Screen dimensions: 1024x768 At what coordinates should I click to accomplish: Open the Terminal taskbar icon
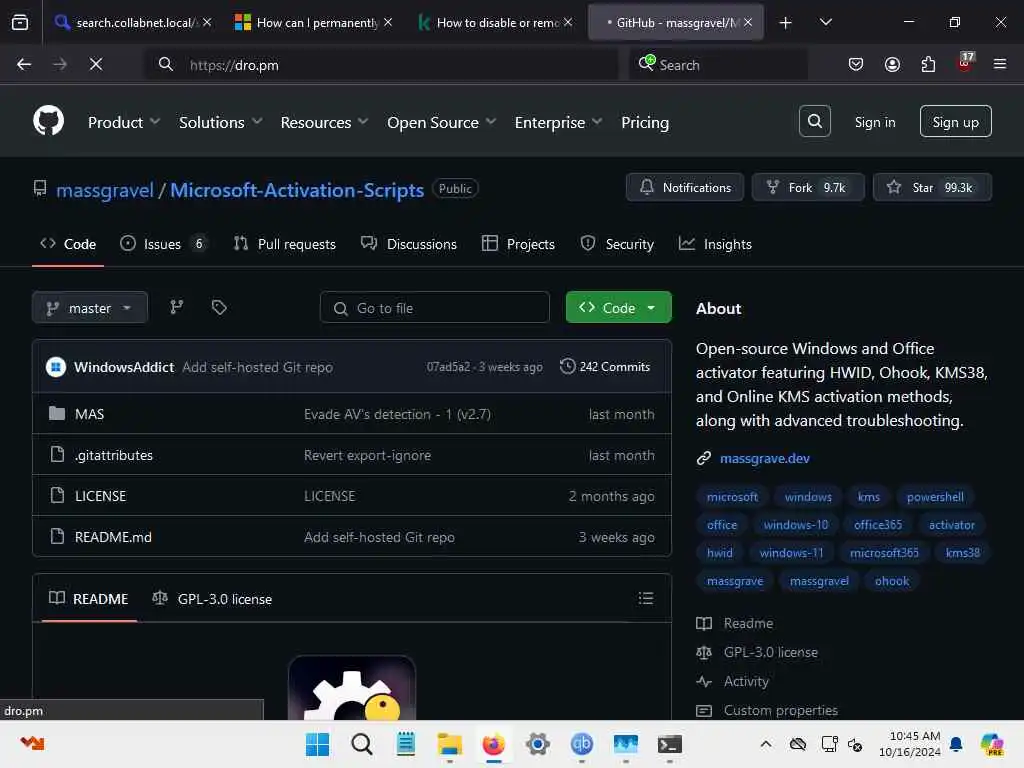tap(669, 744)
